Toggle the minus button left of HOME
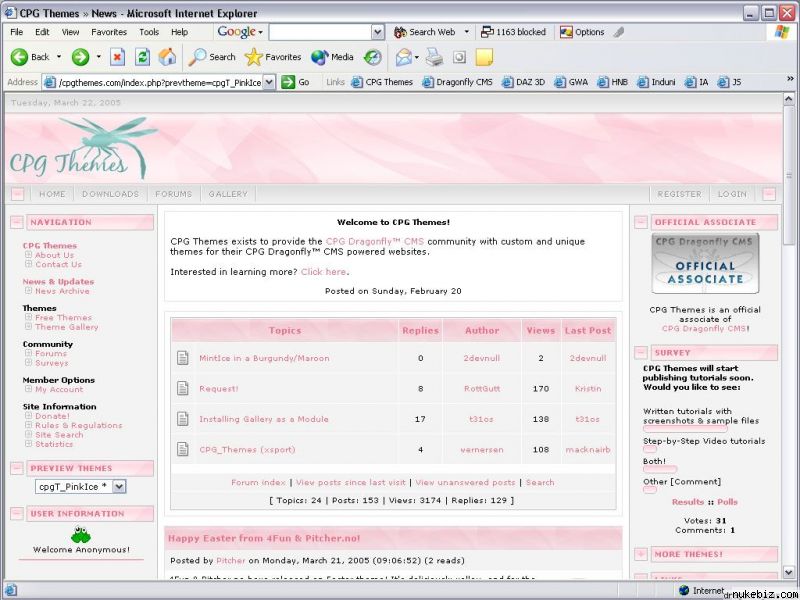Viewport: 800px width, 600px height. [x=17, y=194]
